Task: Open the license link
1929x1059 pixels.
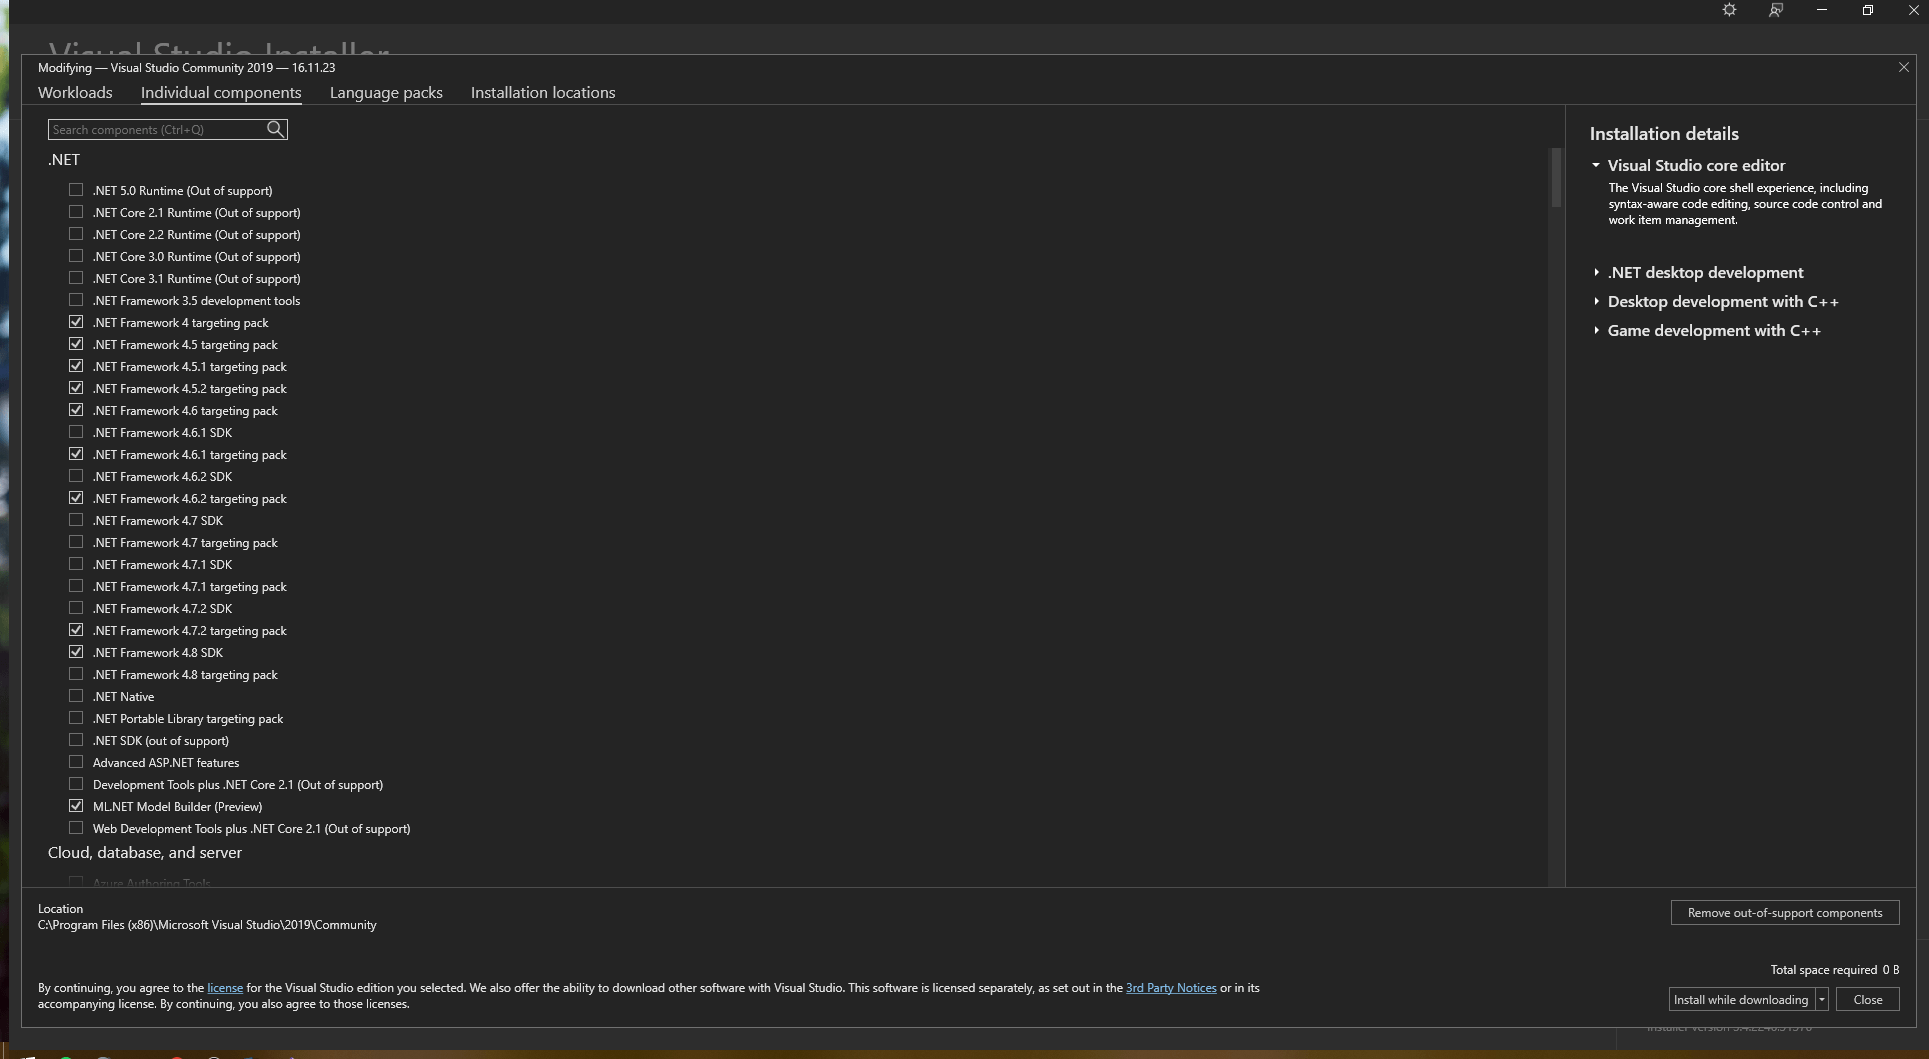Action: 225,987
